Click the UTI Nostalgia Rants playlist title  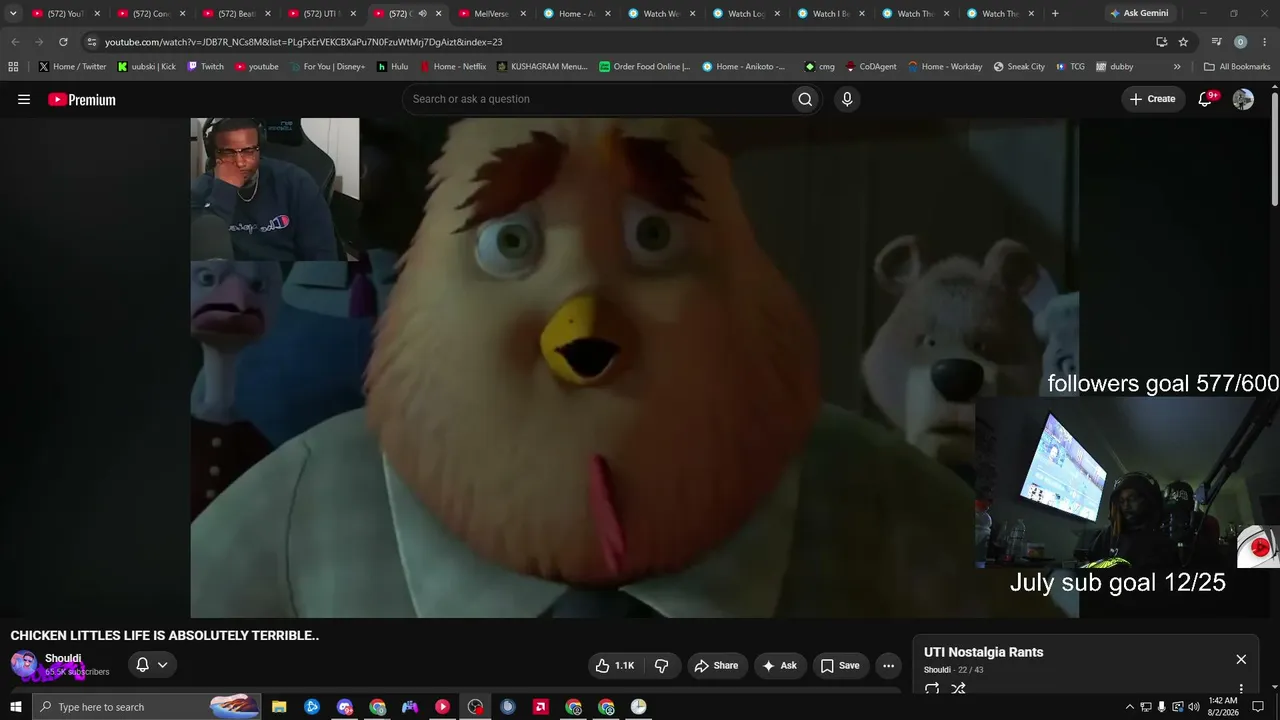pyautogui.click(x=983, y=652)
